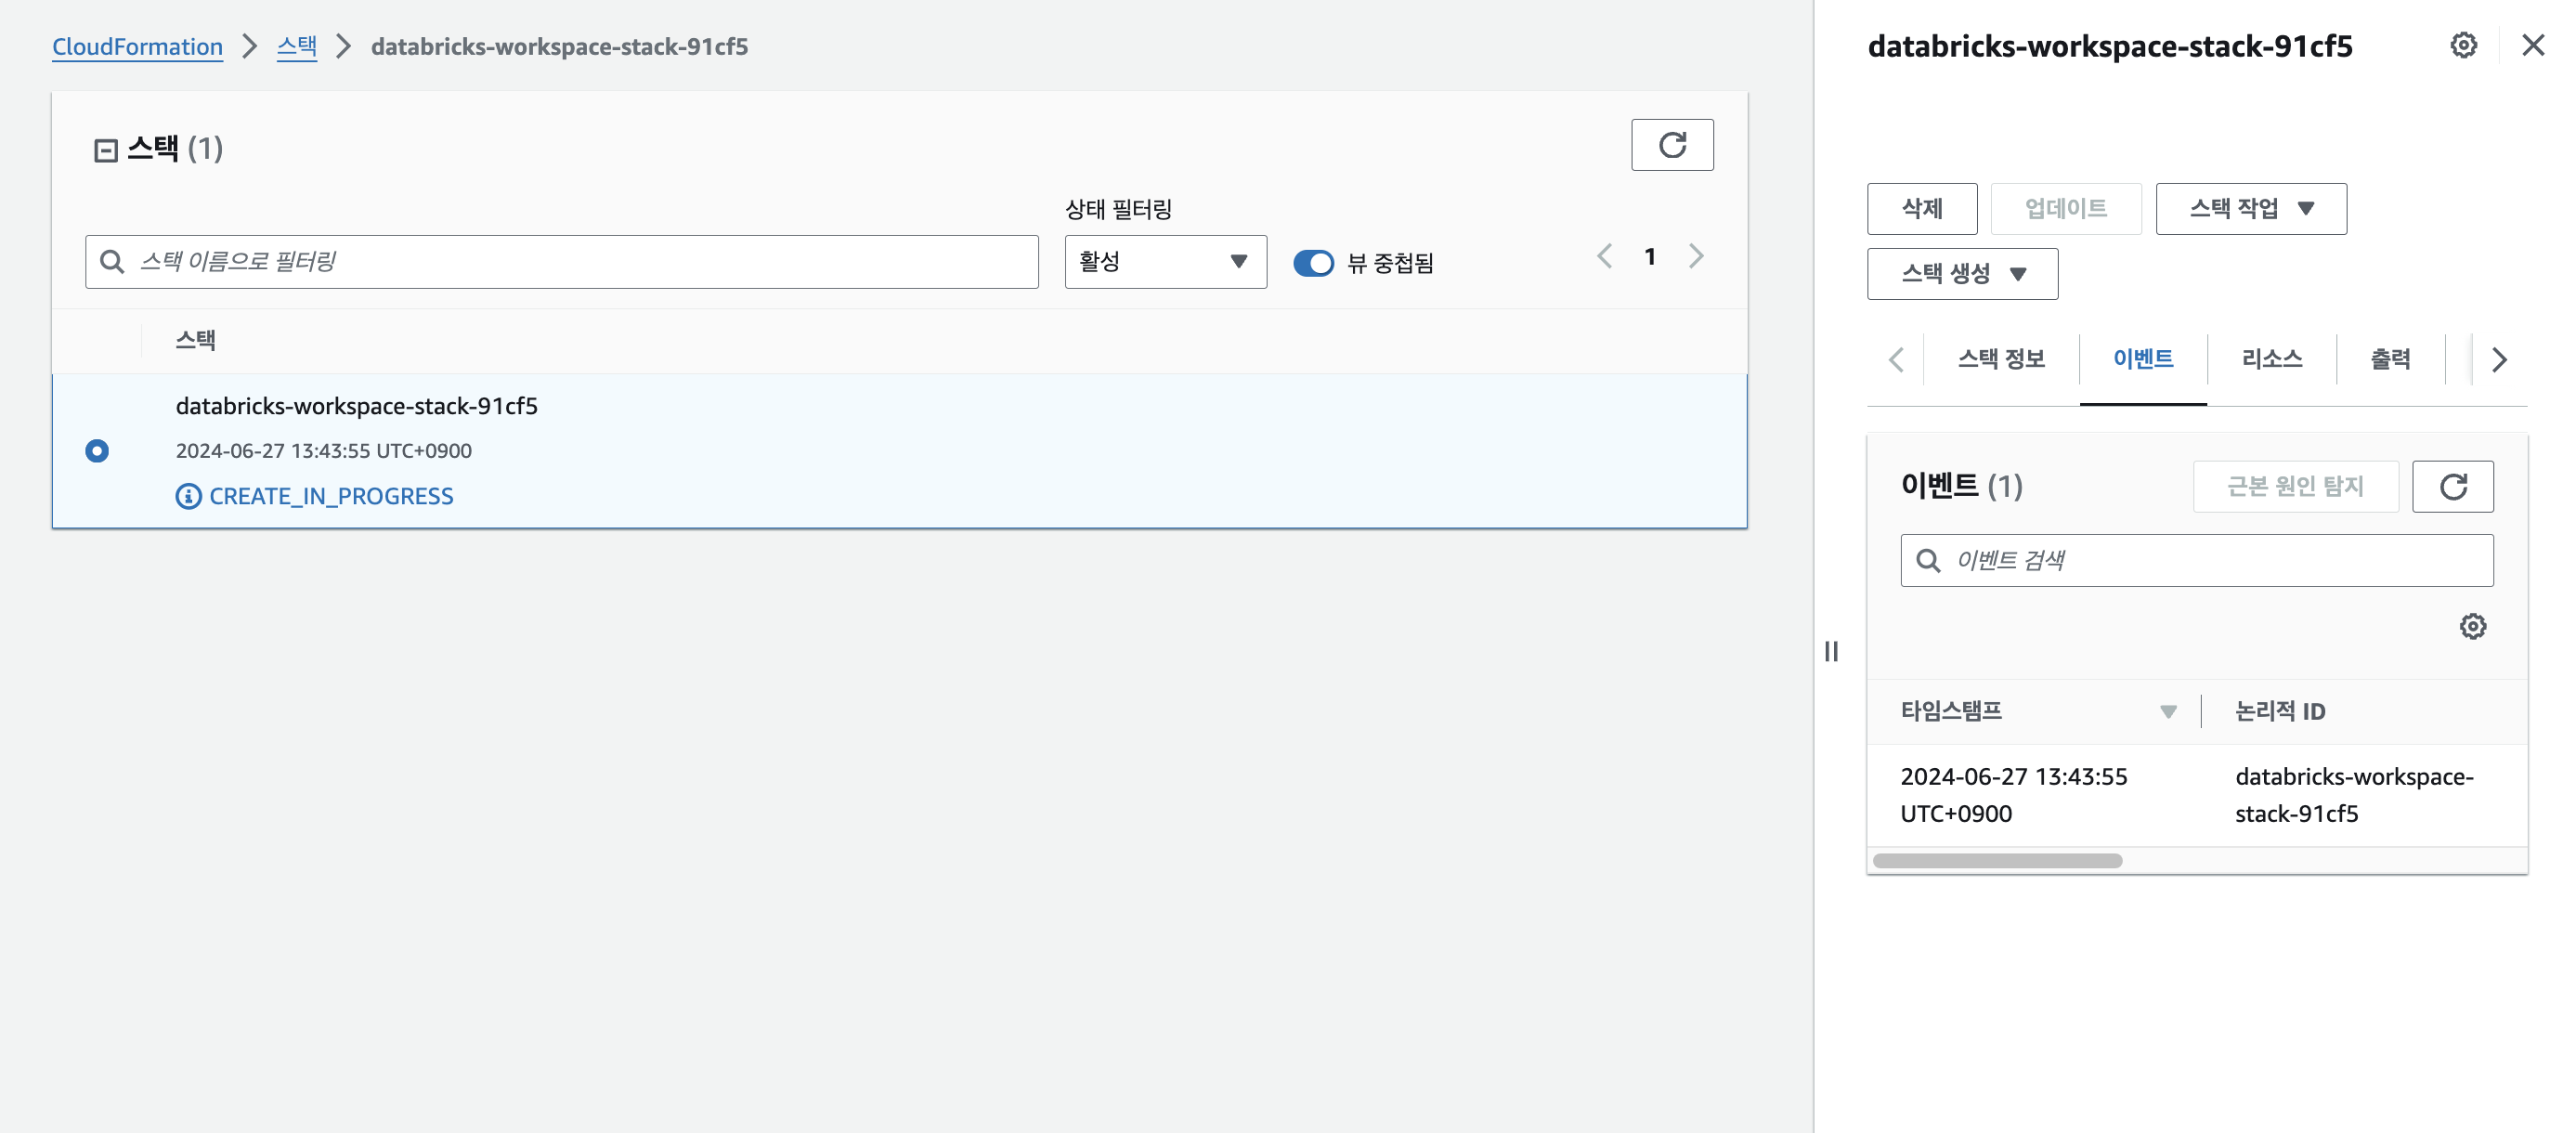Open CloudFormation breadcrumb link
Viewport: 2576px width, 1133px height.
click(137, 46)
